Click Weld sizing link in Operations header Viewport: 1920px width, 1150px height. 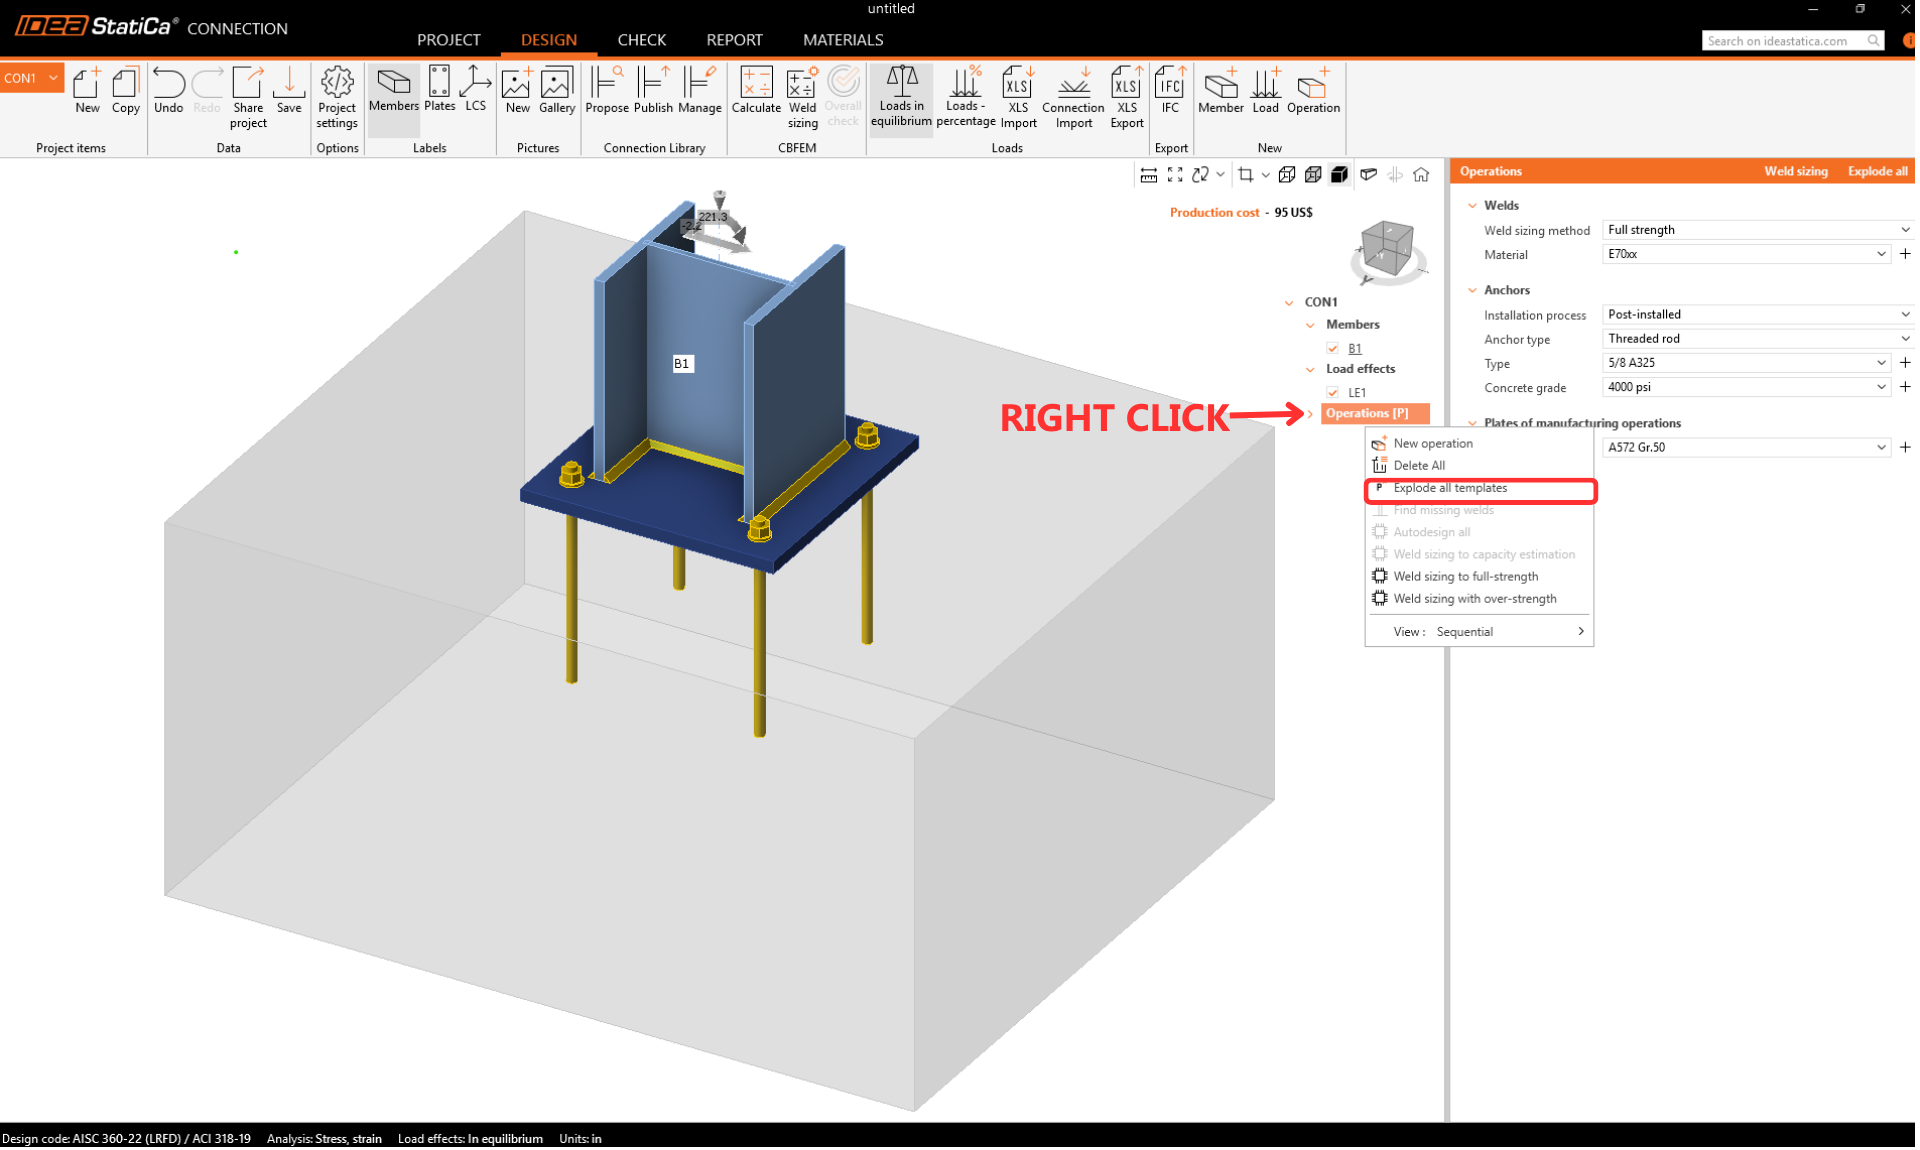tap(1795, 171)
